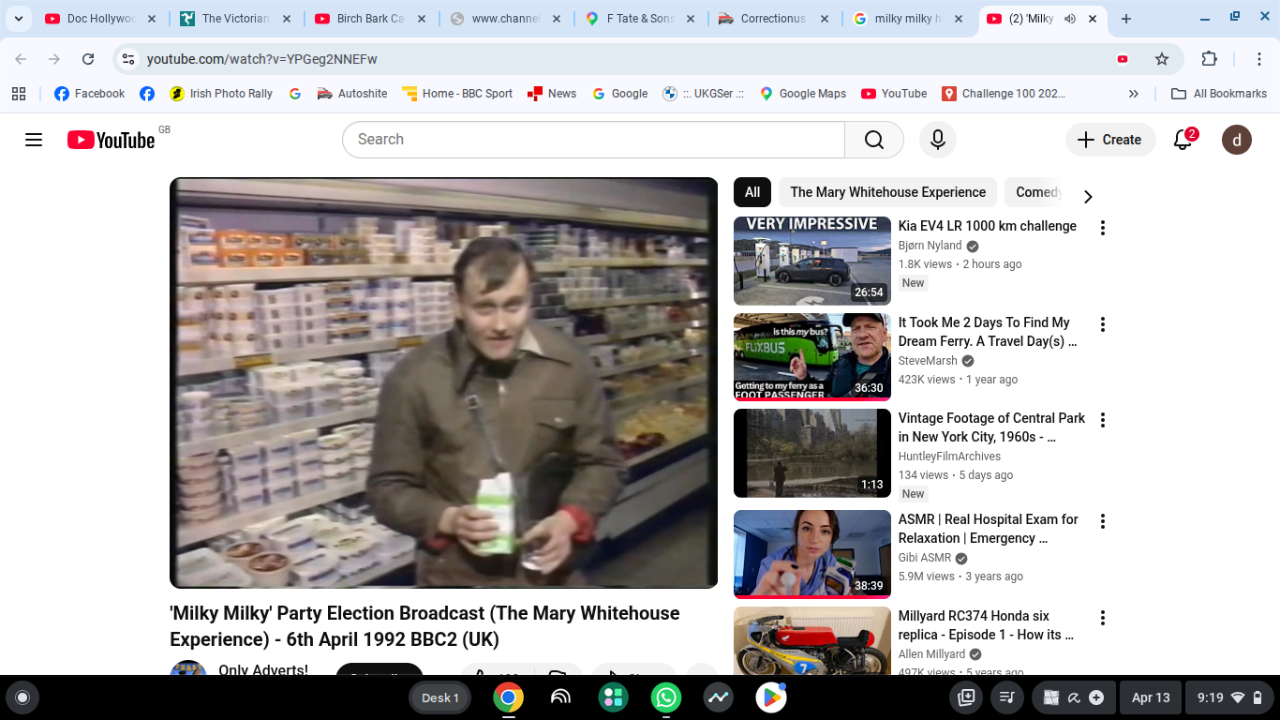The height and width of the screenshot is (720, 1280).
Task: Open the Chrome extensions puzzle icon
Action: 1209,59
